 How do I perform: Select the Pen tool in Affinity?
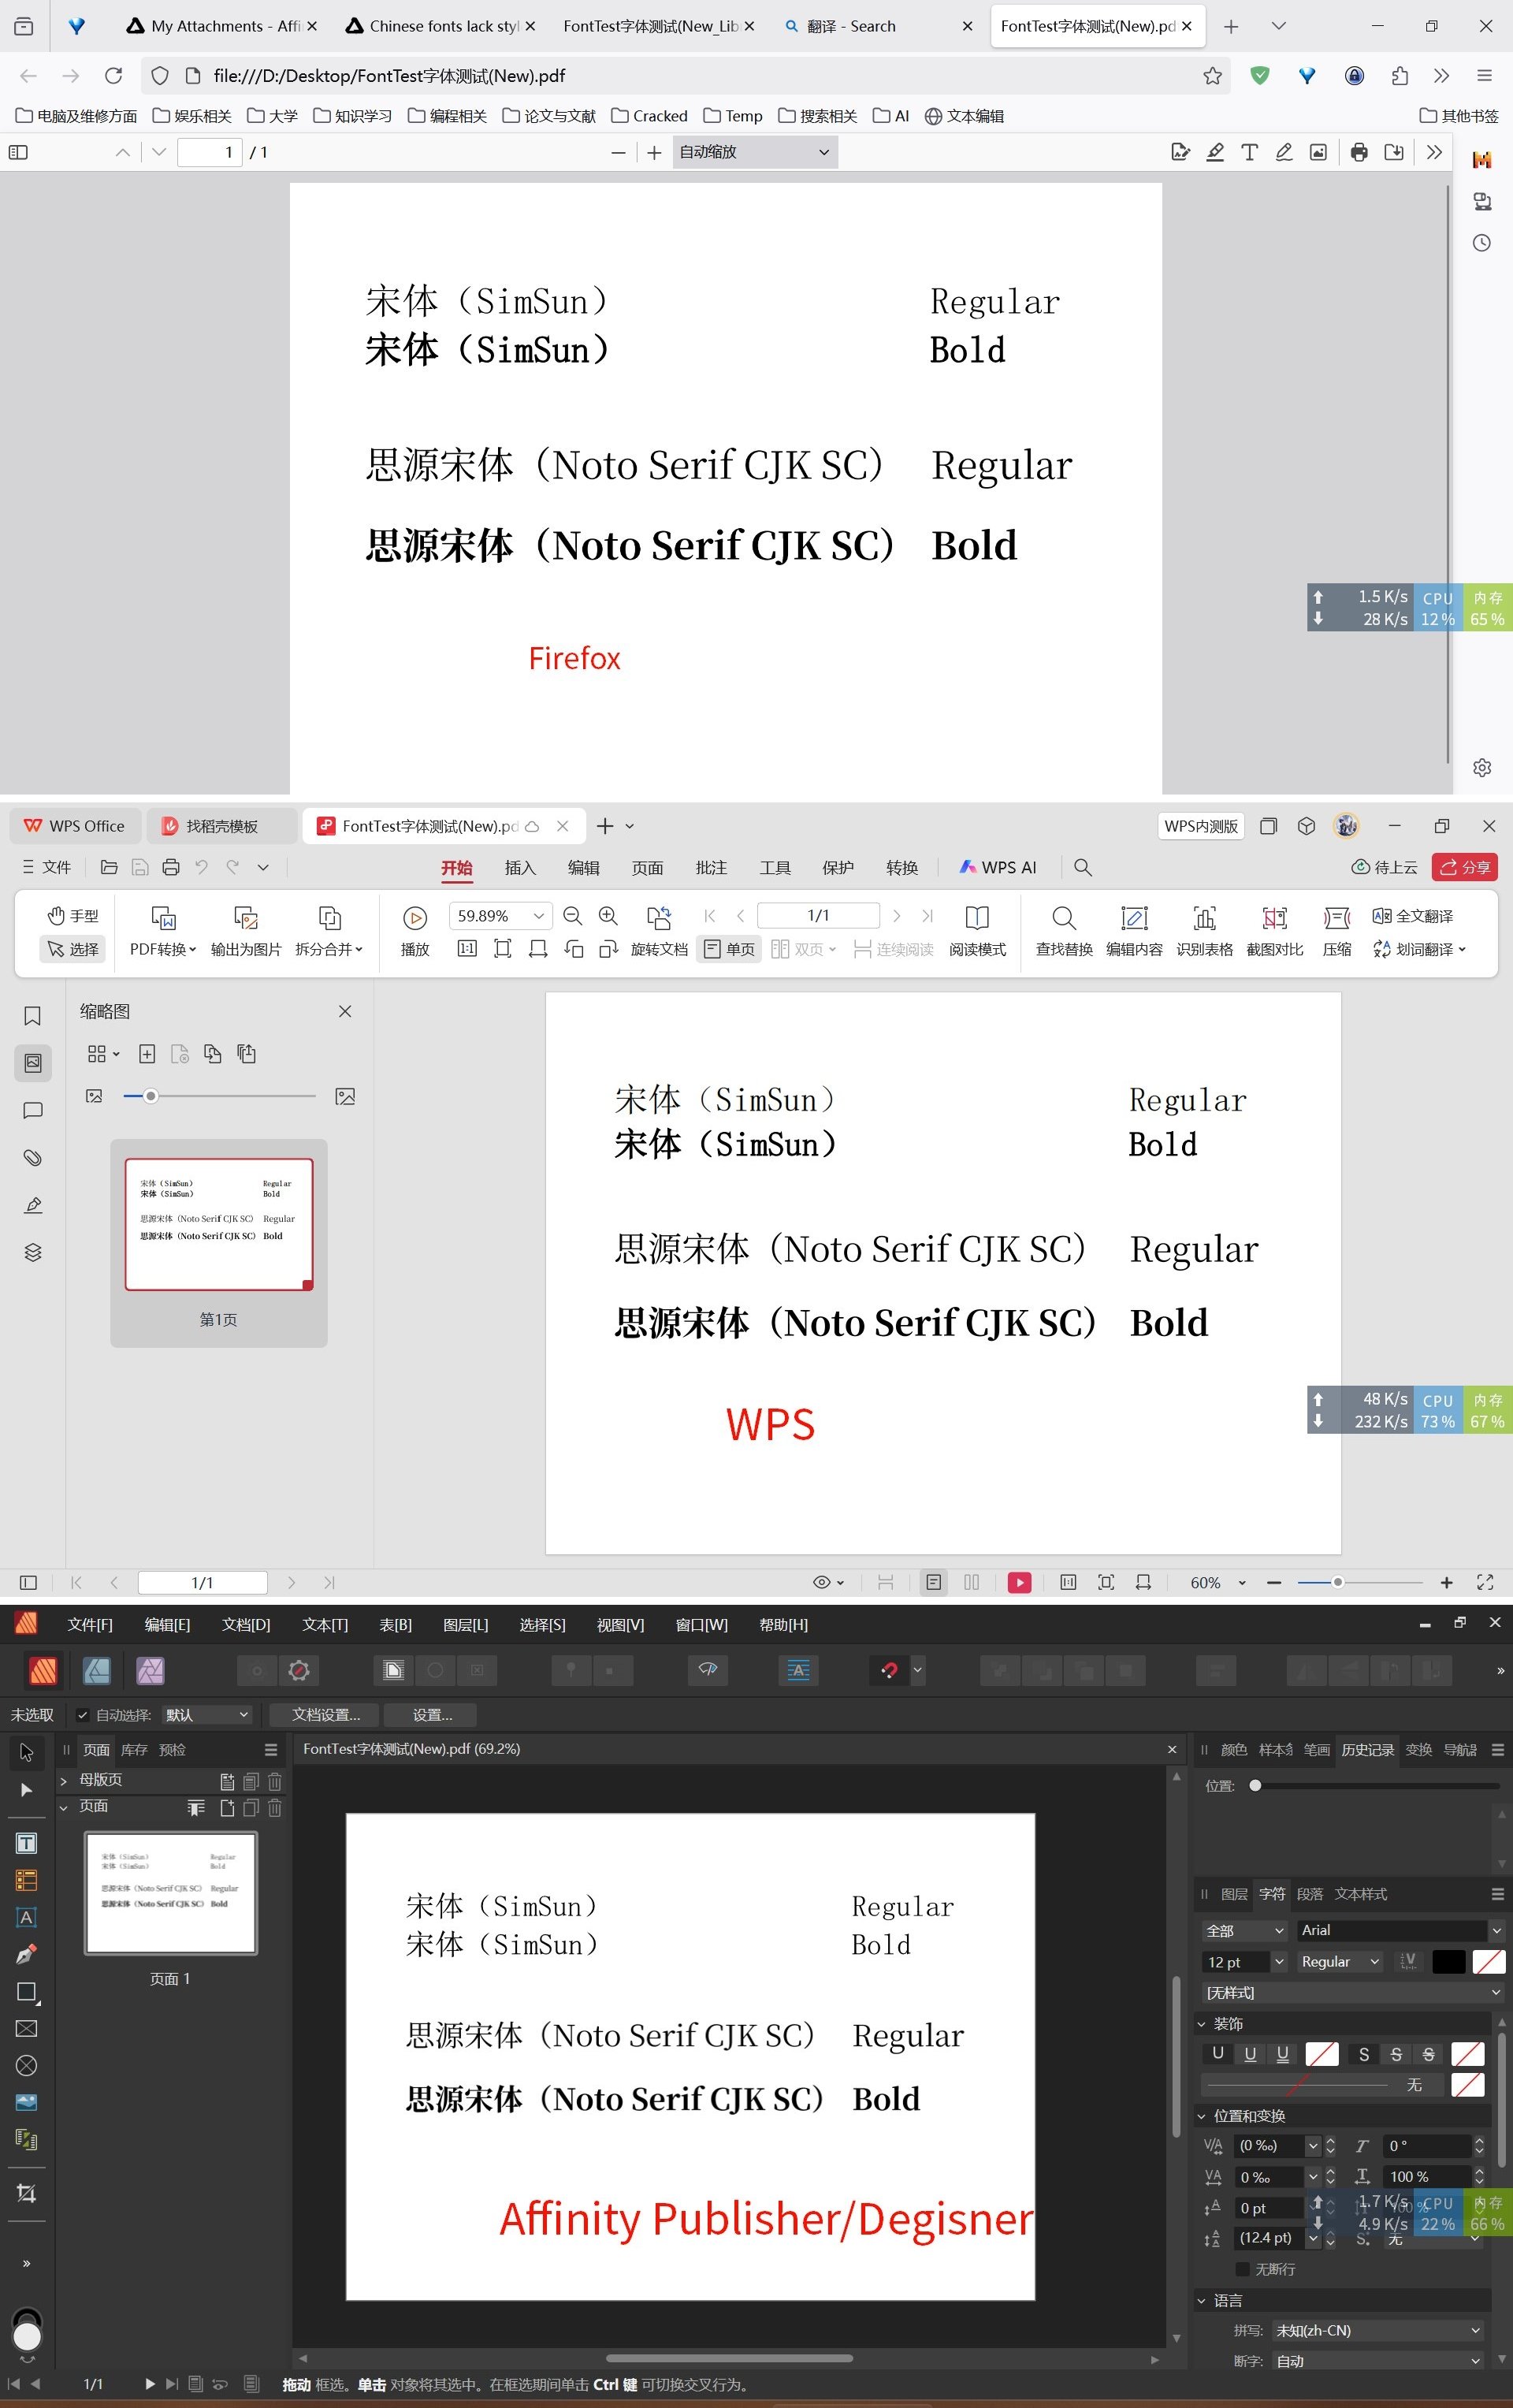tap(27, 1954)
